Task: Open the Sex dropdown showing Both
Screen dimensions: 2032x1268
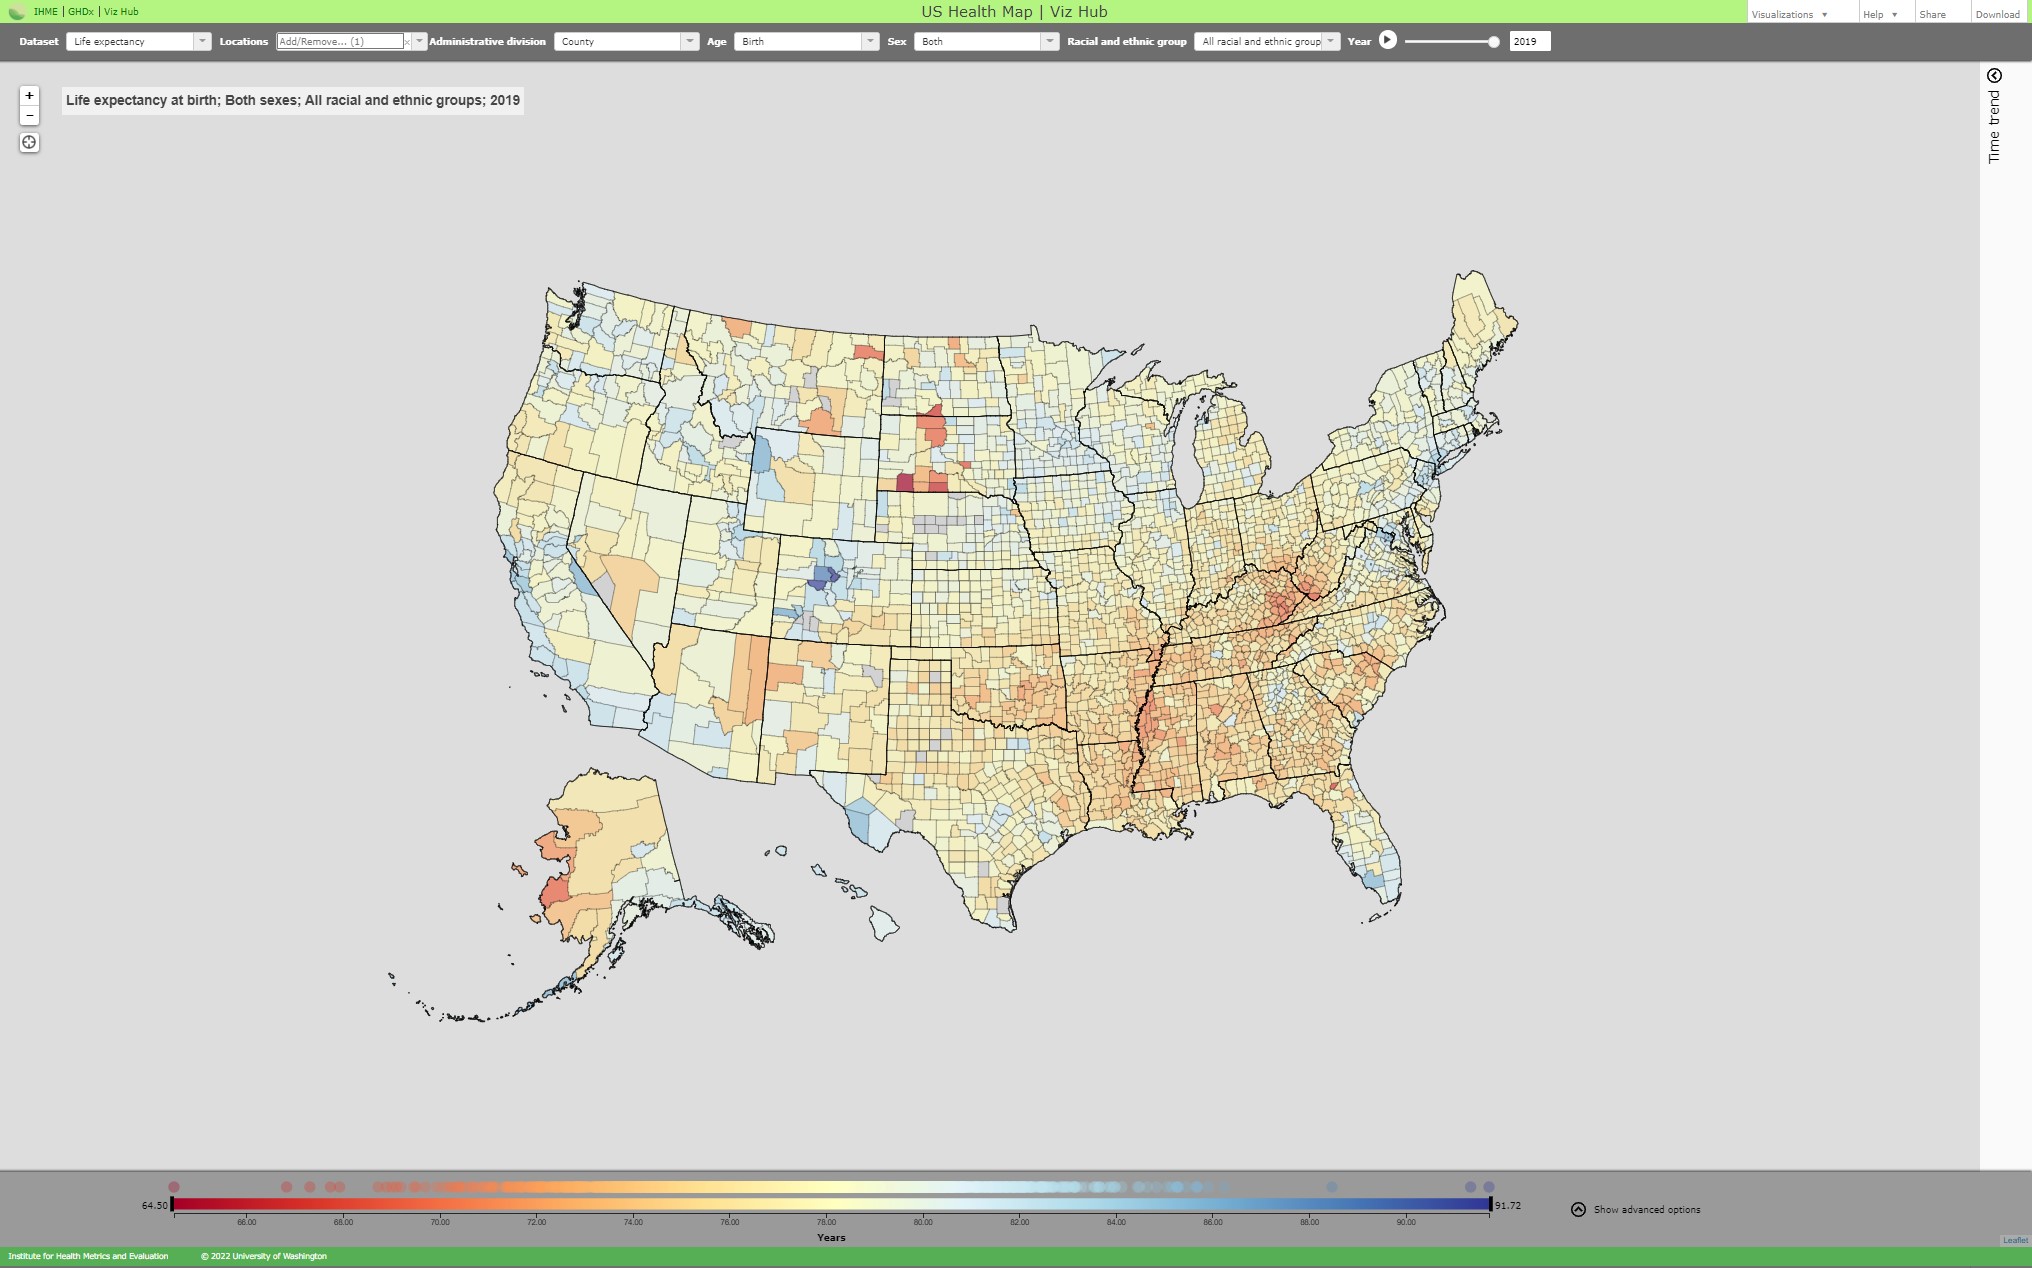Action: click(x=986, y=41)
